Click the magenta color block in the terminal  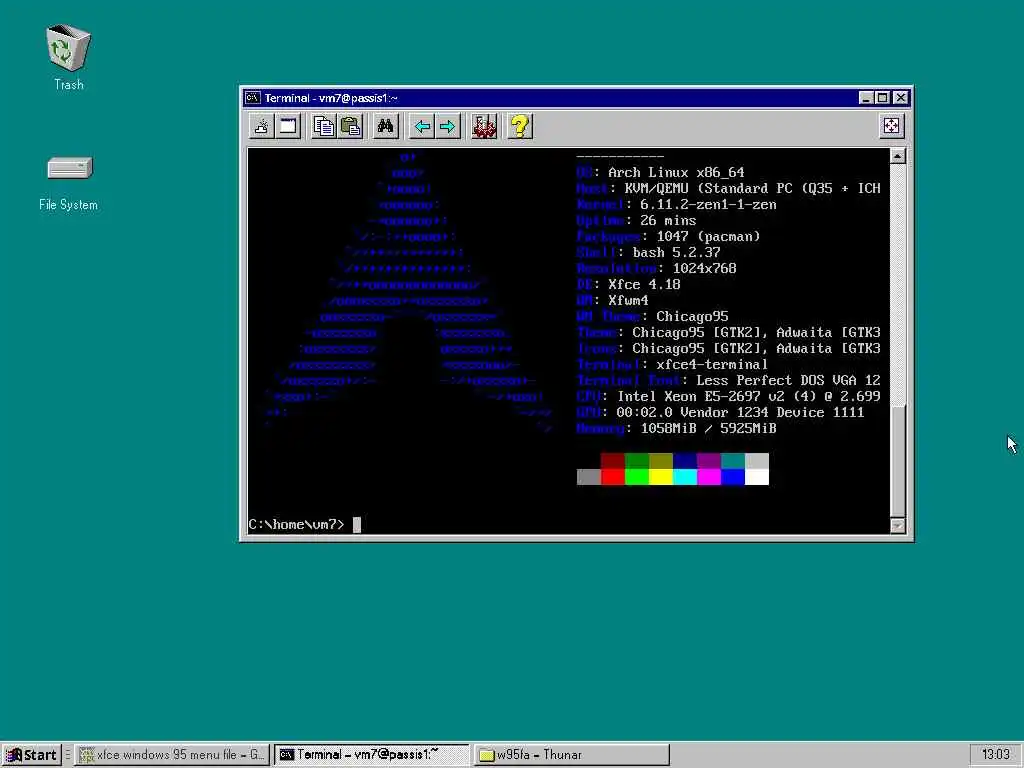[x=709, y=477]
